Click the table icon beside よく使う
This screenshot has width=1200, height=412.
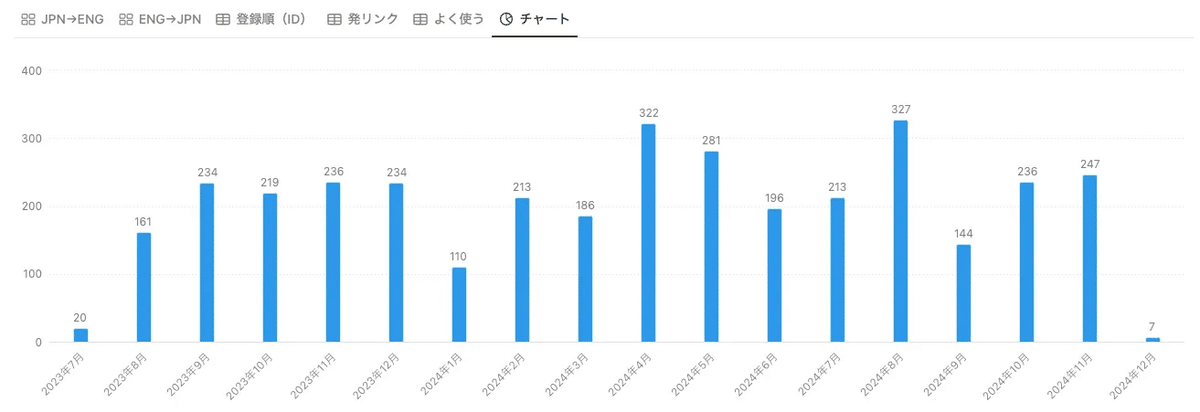(x=421, y=19)
